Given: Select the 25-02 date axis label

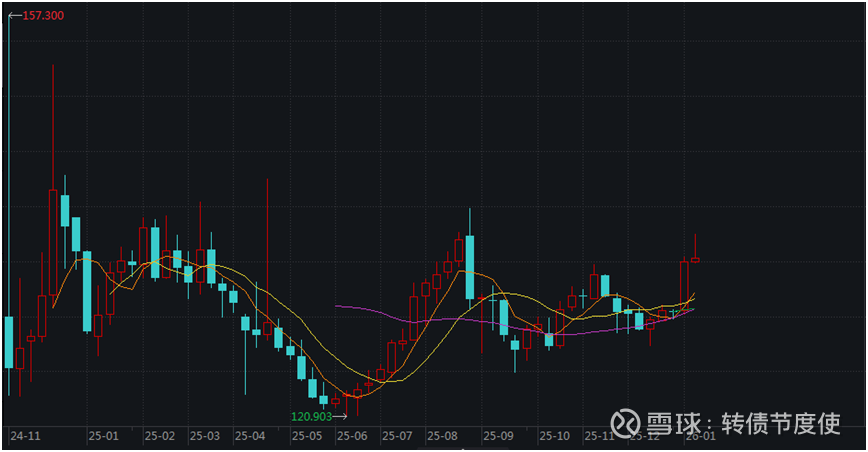Looking at the screenshot, I should (160, 436).
